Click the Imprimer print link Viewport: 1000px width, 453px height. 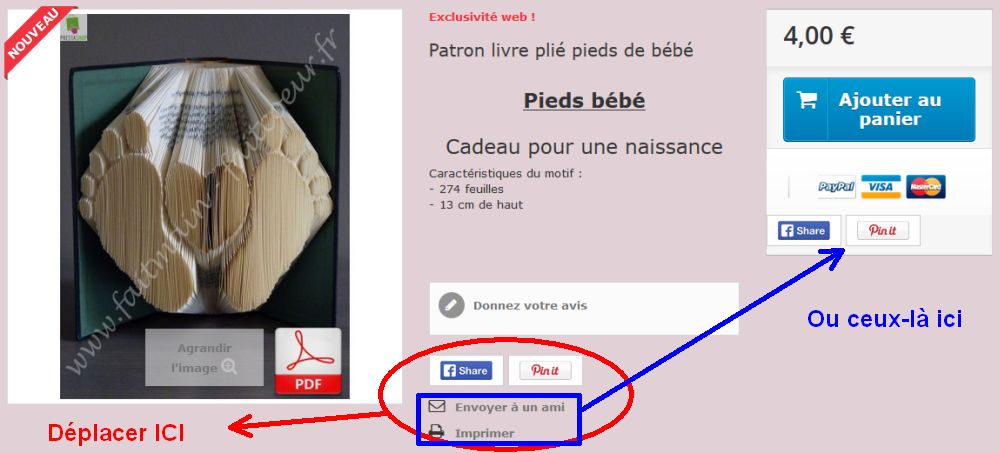[x=485, y=433]
